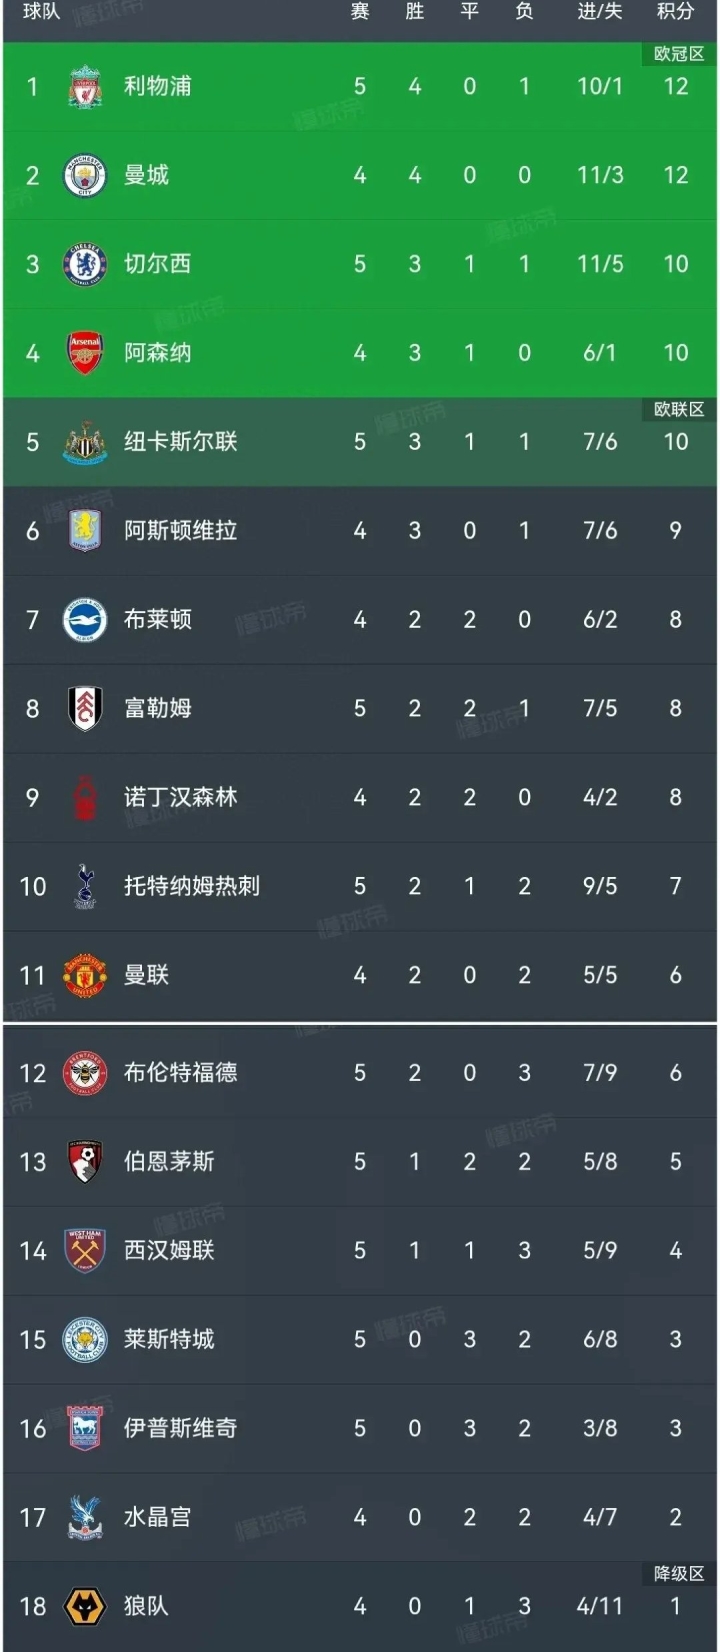Click the Liverpool club crest

click(85, 87)
